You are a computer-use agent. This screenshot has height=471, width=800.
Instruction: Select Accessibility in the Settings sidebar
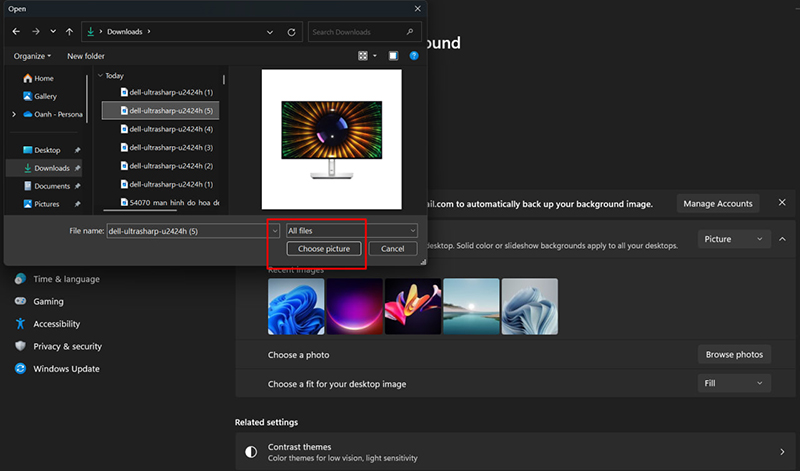56,324
